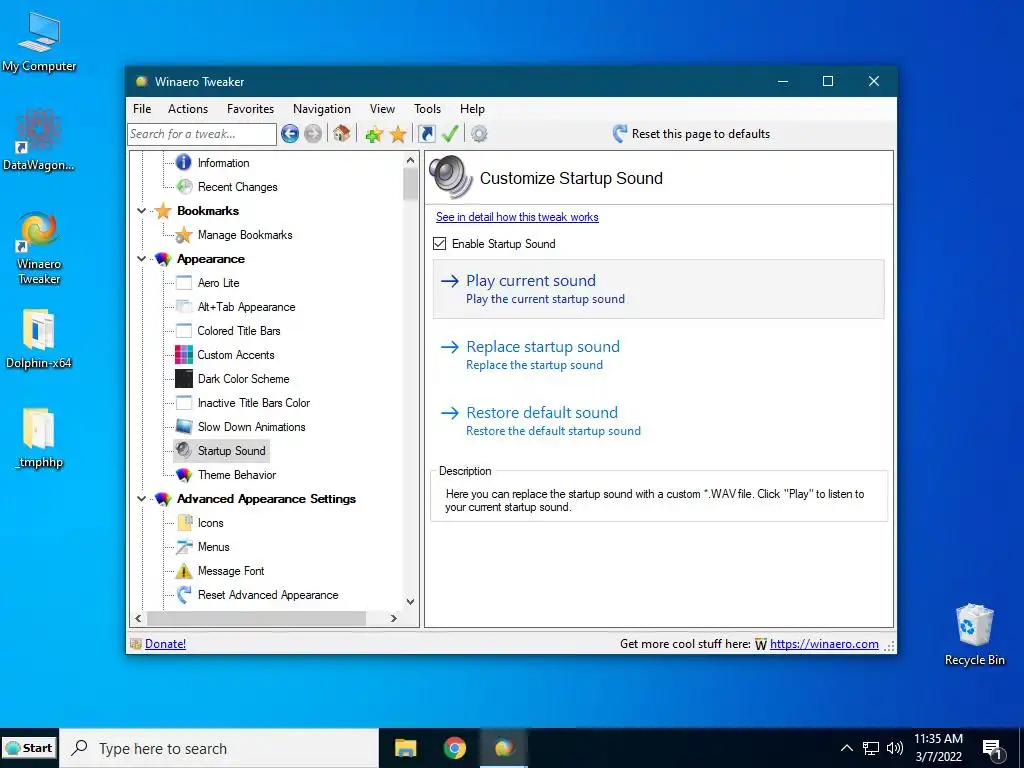Viewport: 1024px width, 768px height.
Task: Click the tree horizontal scrollbar thumb
Action: pyautogui.click(x=257, y=618)
